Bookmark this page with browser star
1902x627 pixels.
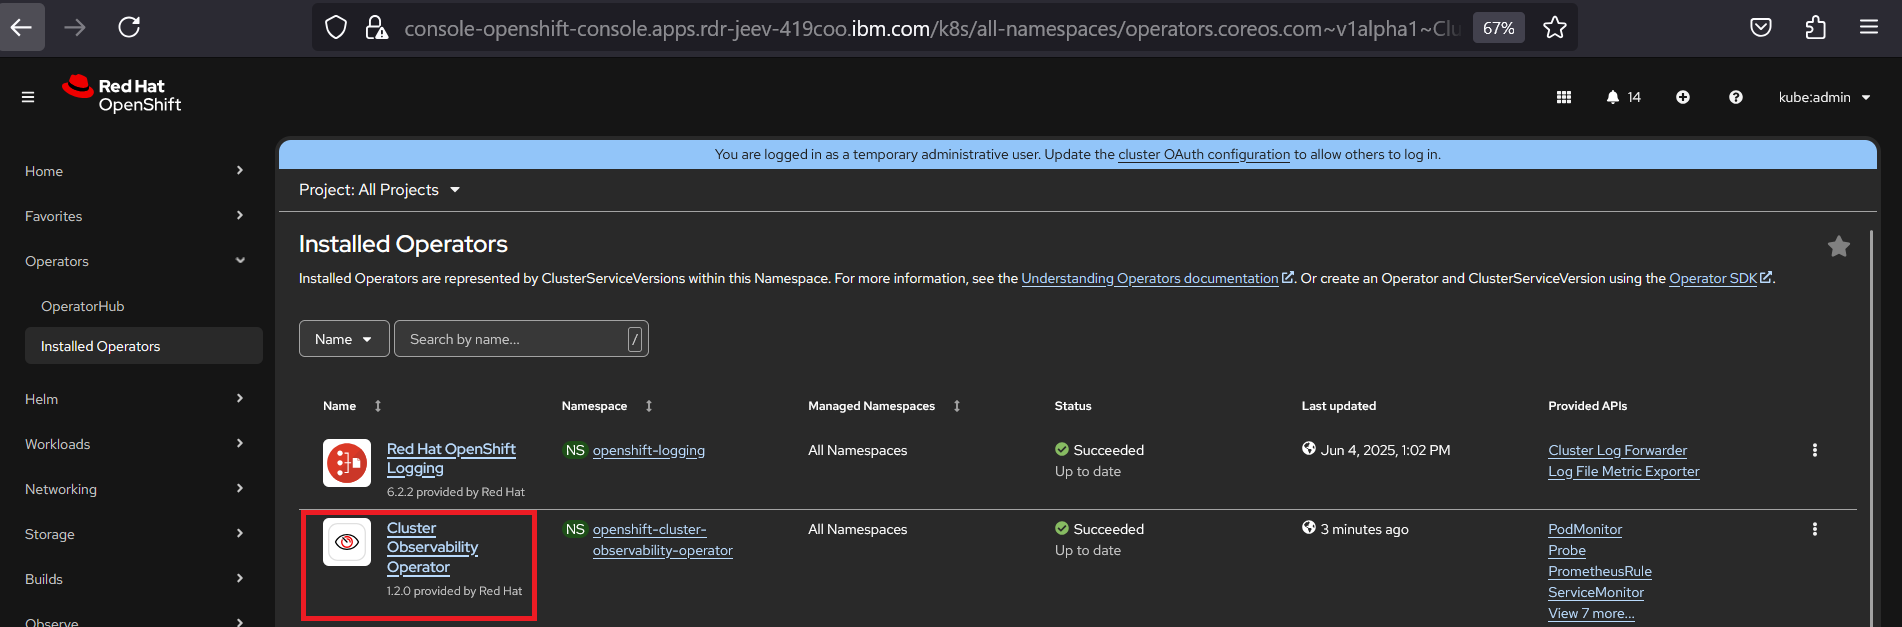pyautogui.click(x=1554, y=28)
